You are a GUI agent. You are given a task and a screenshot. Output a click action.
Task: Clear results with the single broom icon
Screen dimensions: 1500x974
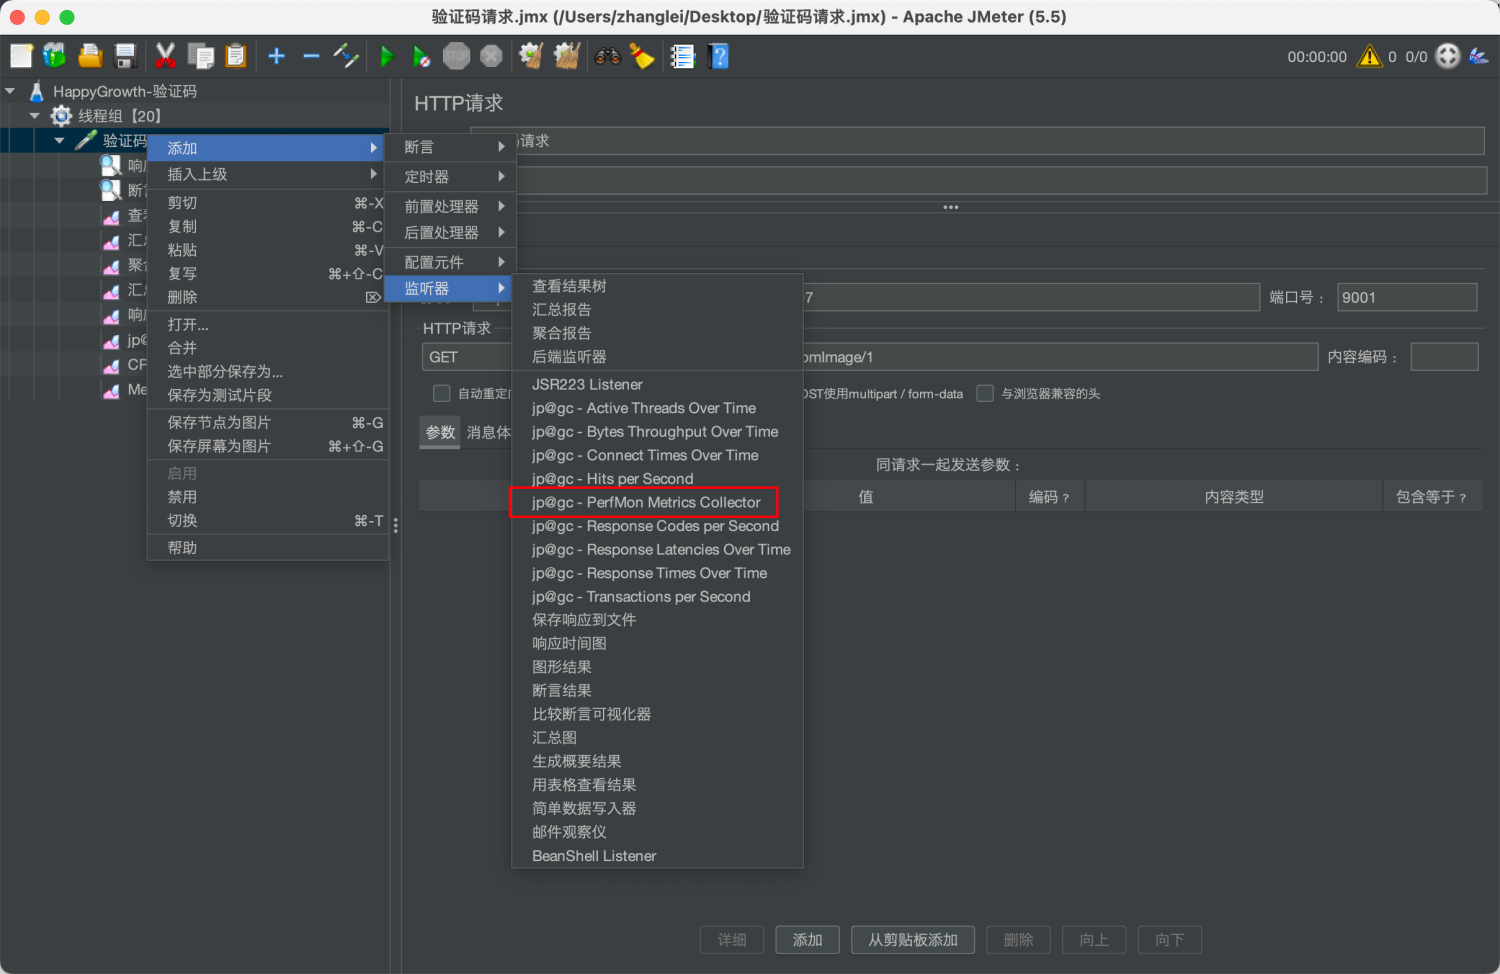click(x=531, y=56)
